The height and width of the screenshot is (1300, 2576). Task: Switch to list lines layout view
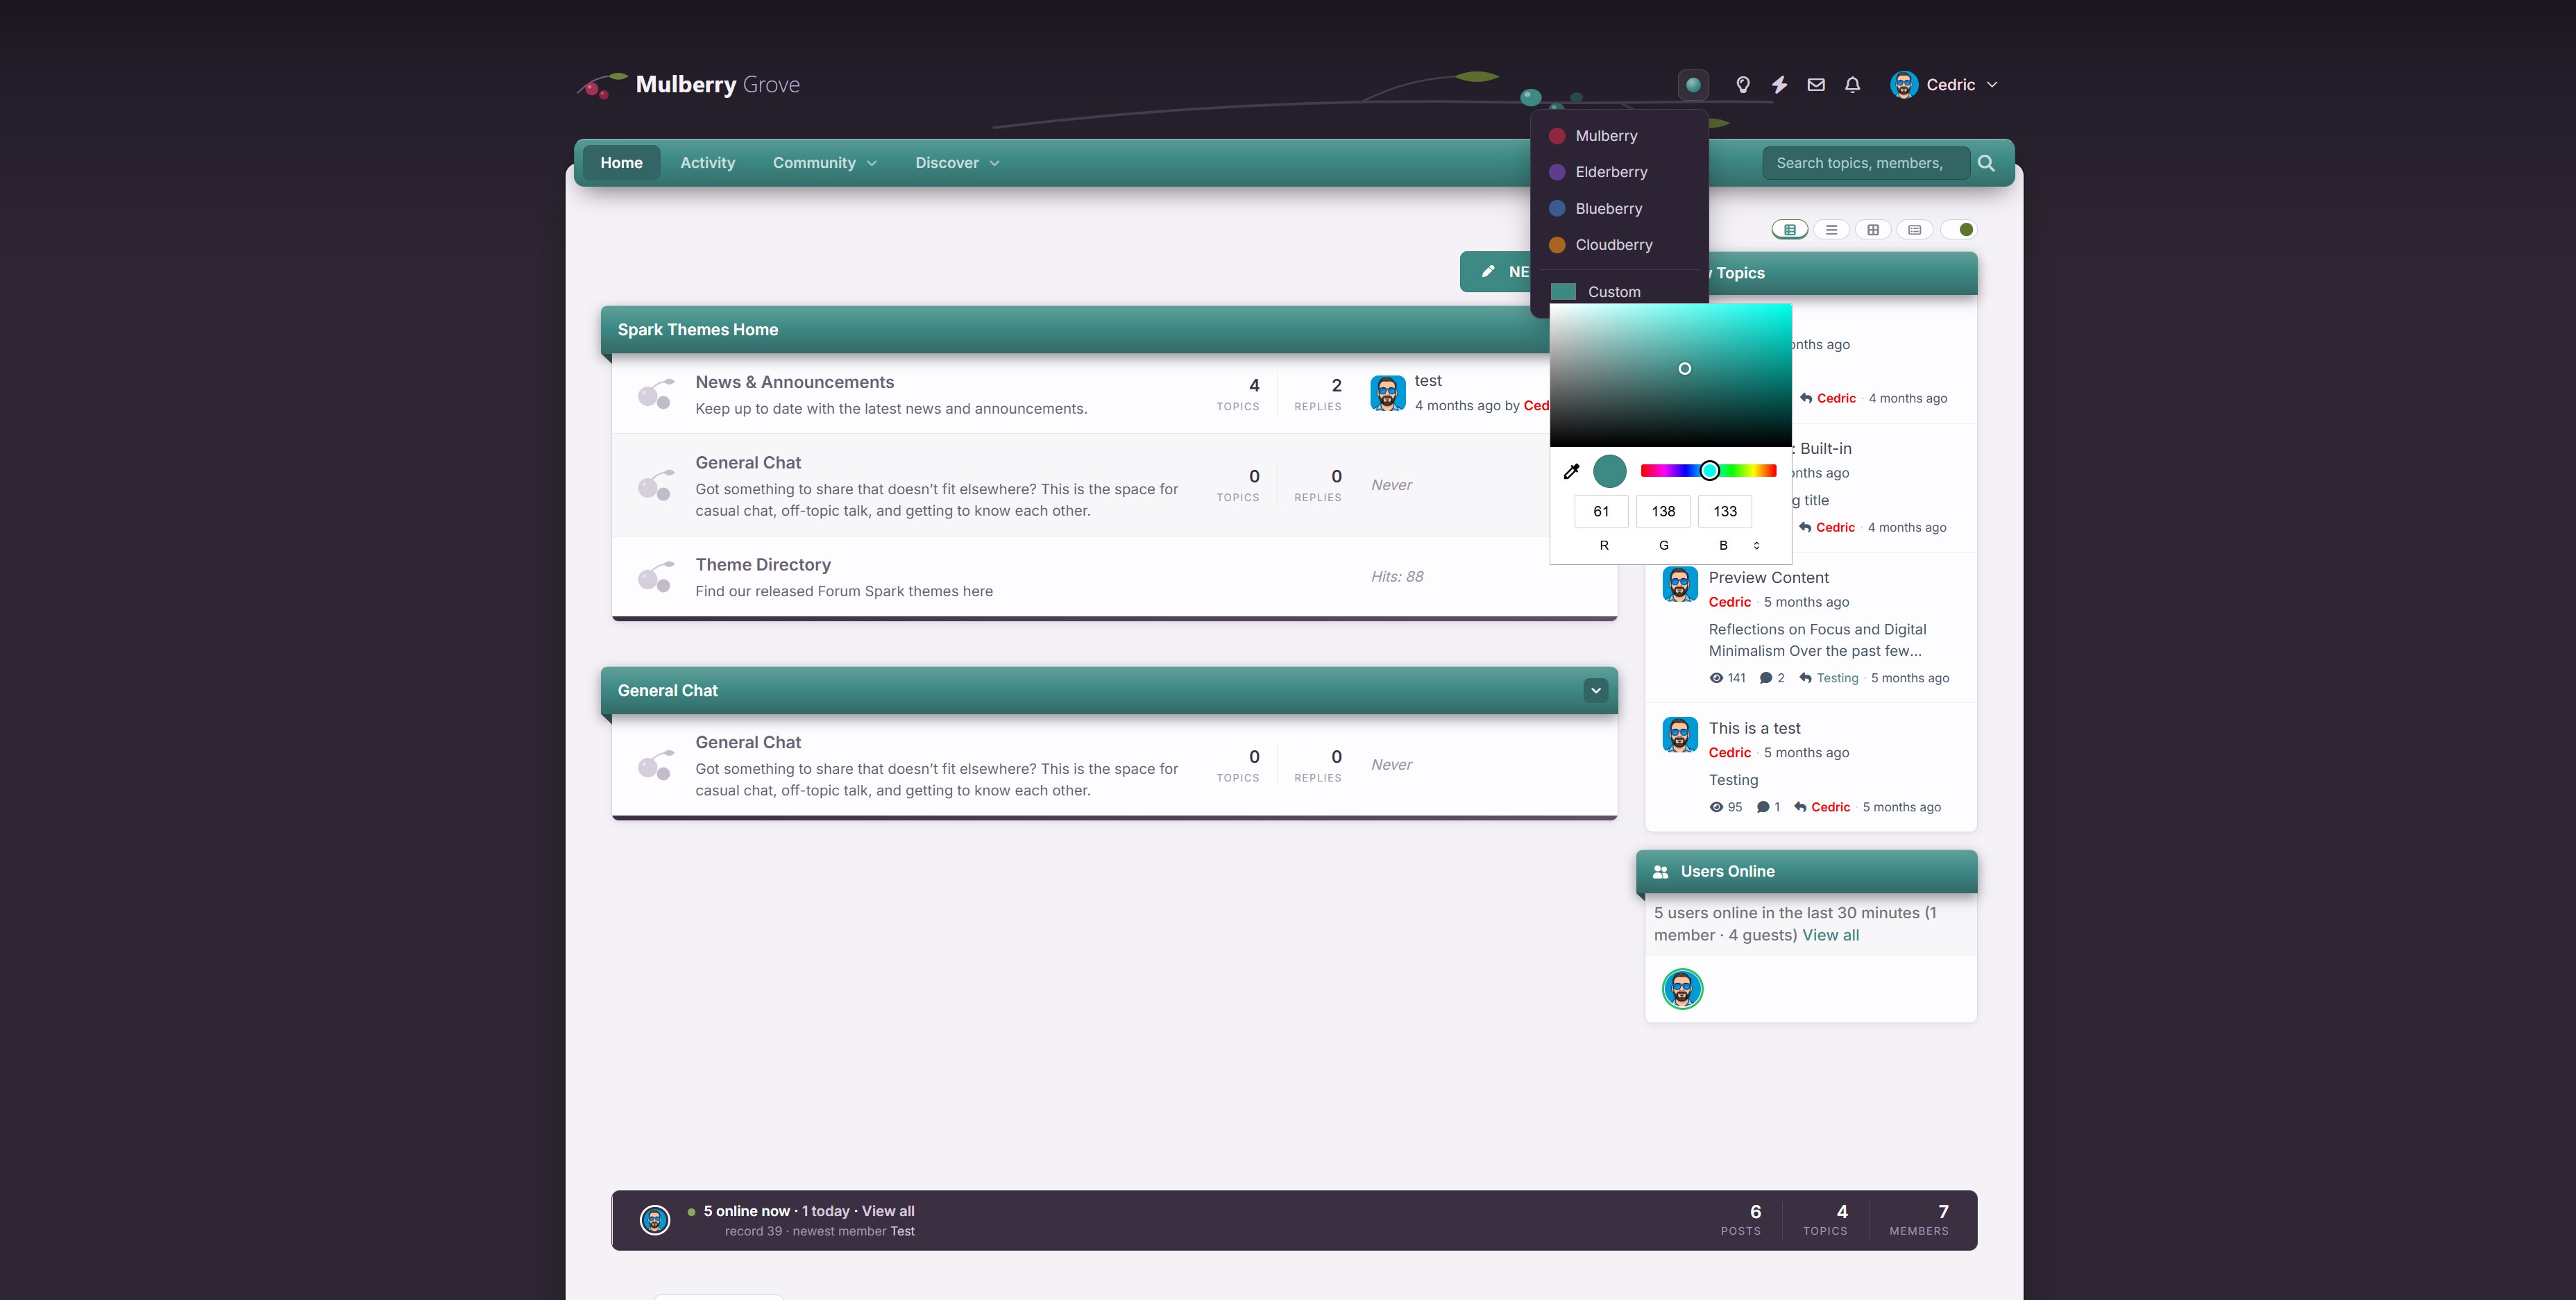pos(1831,230)
